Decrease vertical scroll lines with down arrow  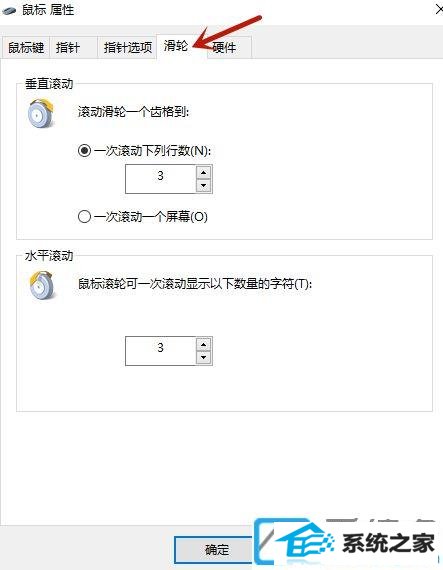[204, 186]
